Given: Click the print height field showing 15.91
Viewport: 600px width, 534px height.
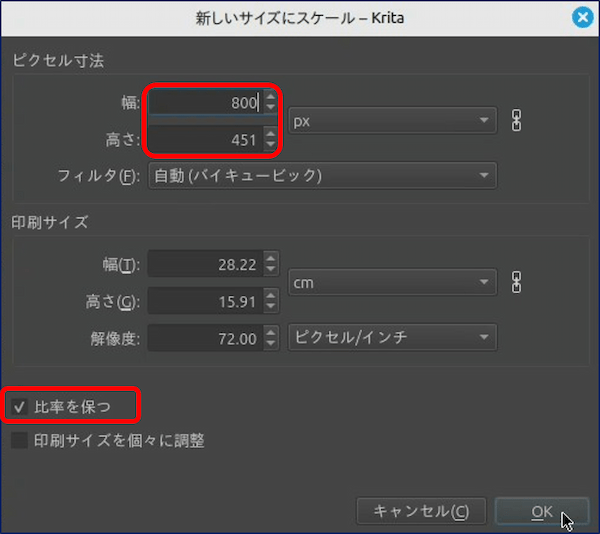Looking at the screenshot, I should point(205,301).
